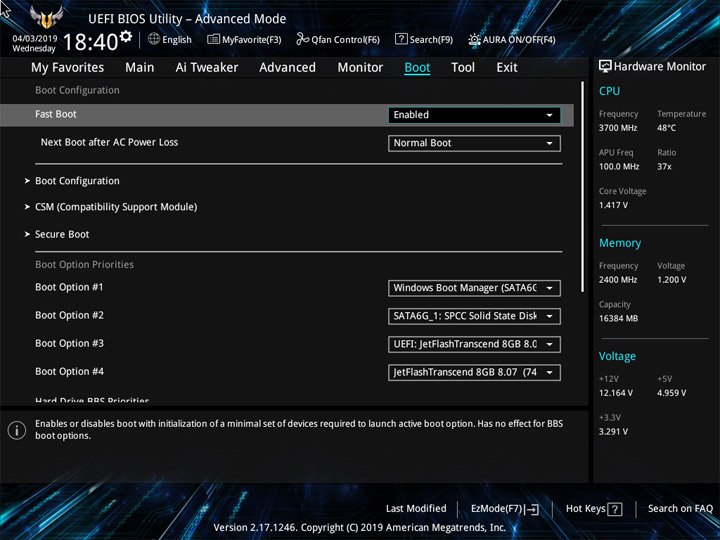The height and width of the screenshot is (540, 720).
Task: Click the AURA light icon
Action: click(474, 39)
